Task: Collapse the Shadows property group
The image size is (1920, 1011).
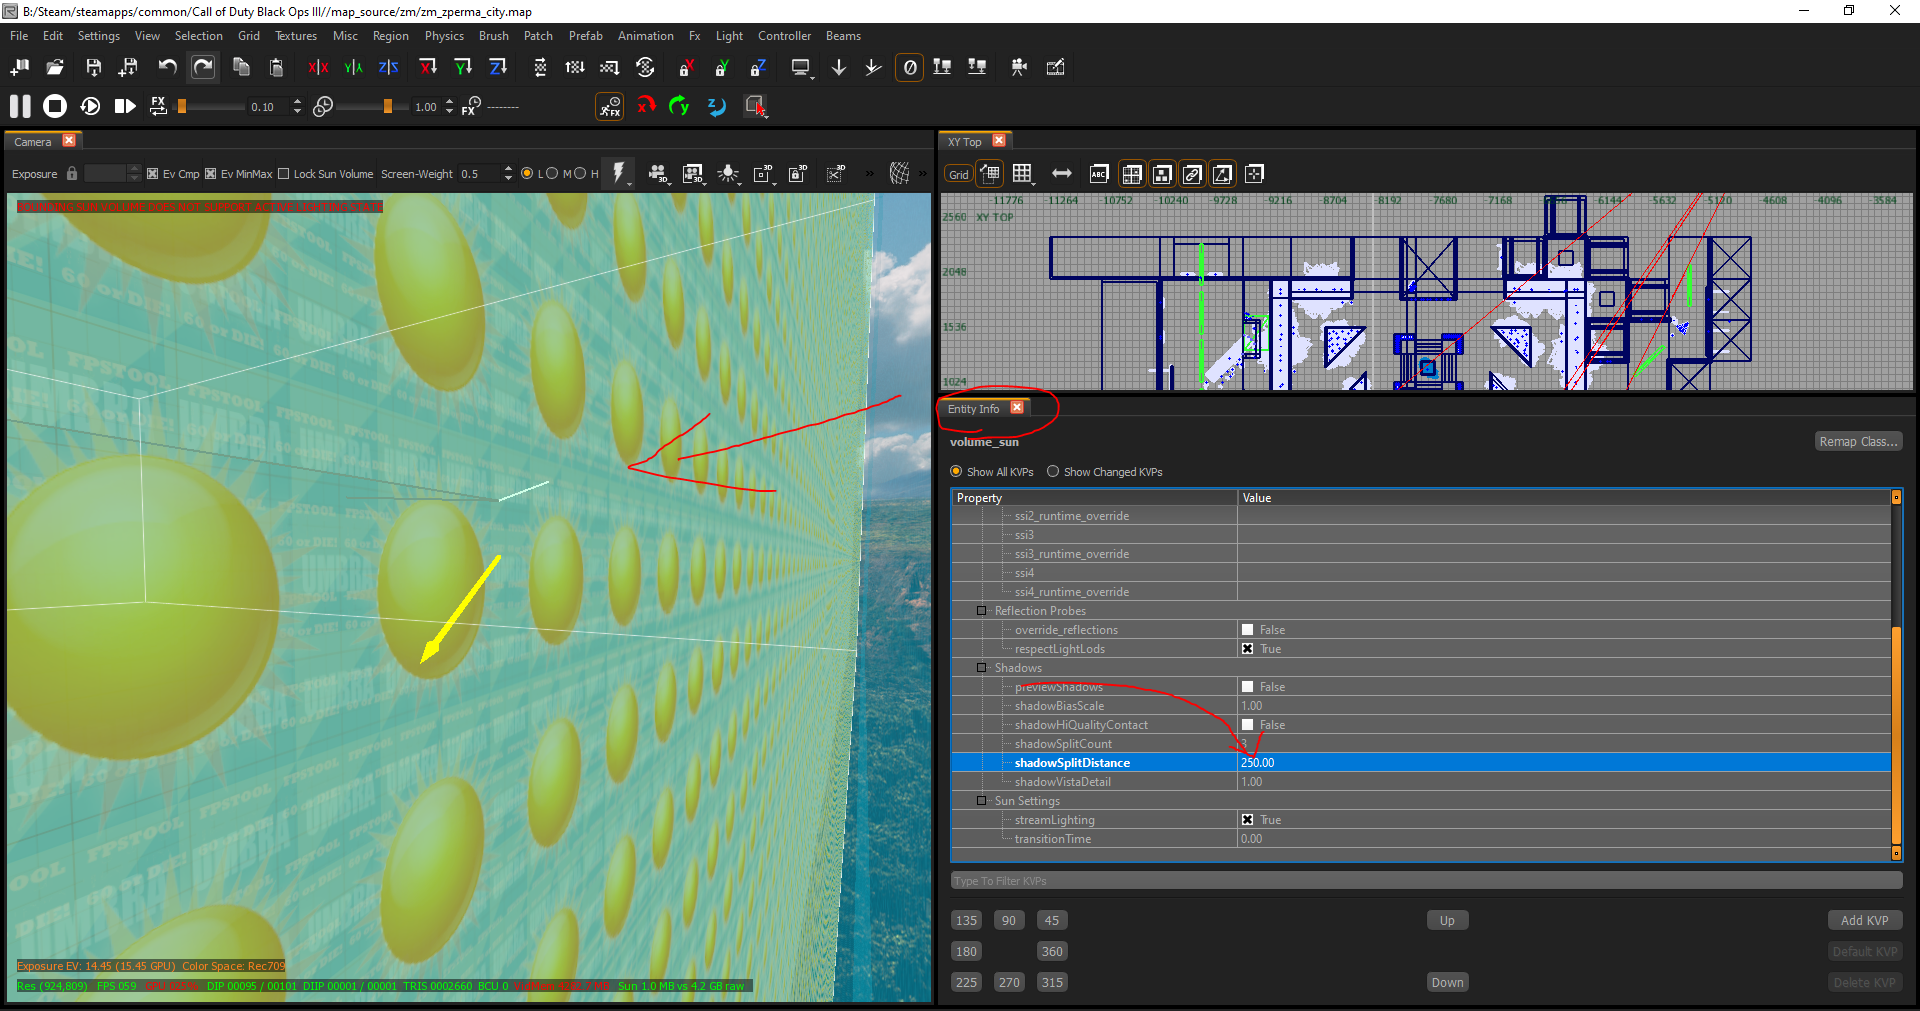Action: (982, 668)
